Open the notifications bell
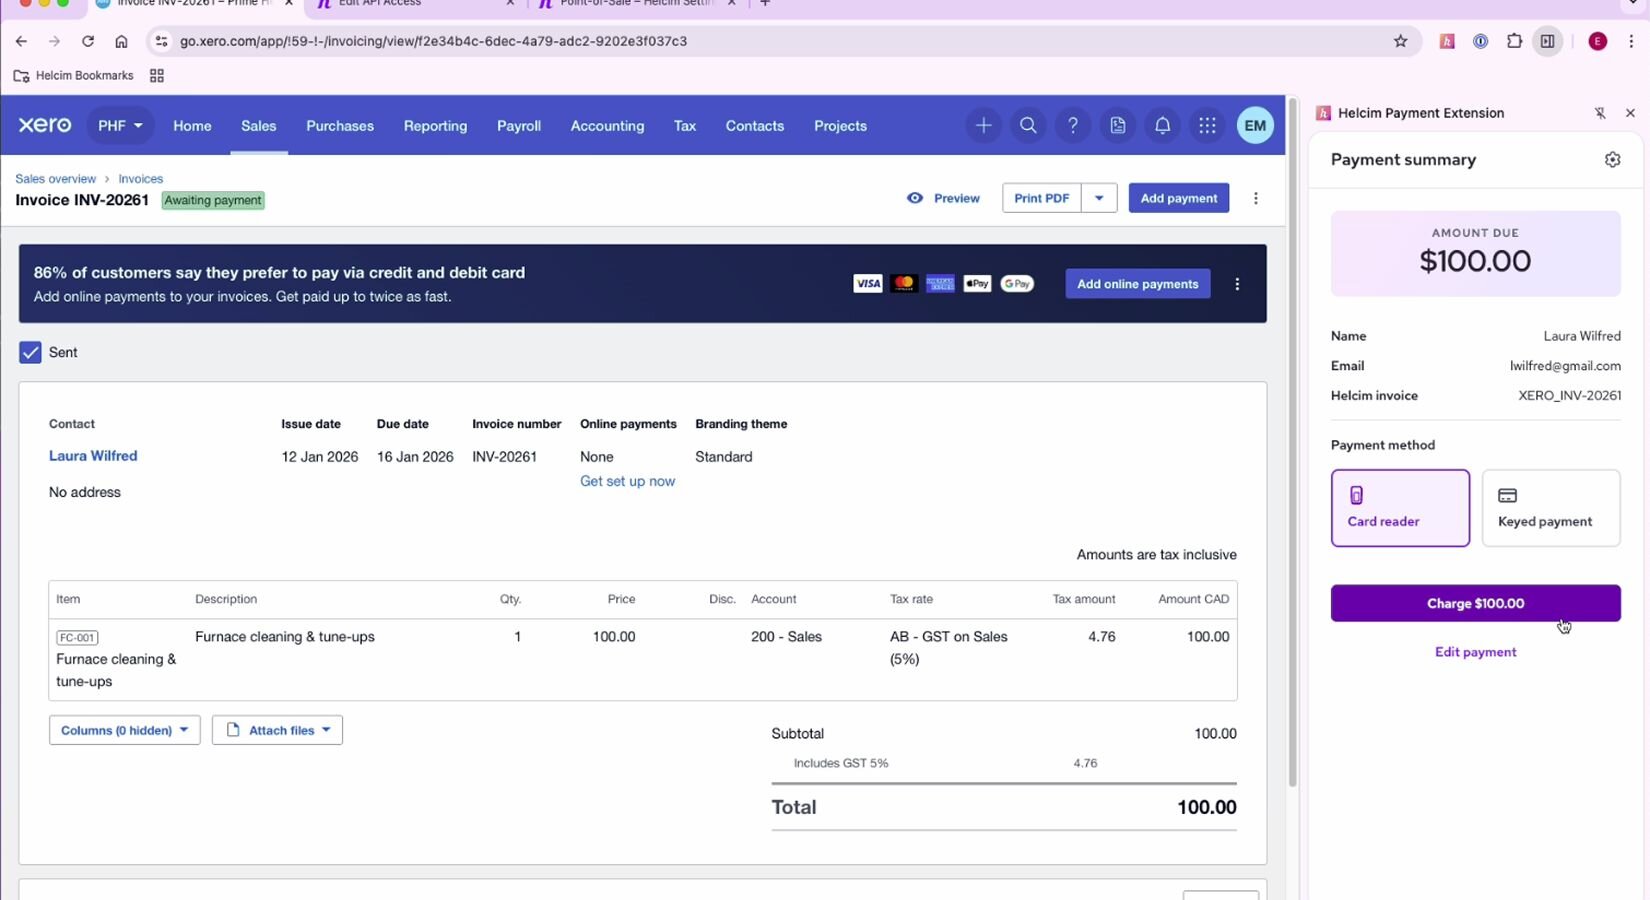The height and width of the screenshot is (900, 1650). (x=1162, y=126)
